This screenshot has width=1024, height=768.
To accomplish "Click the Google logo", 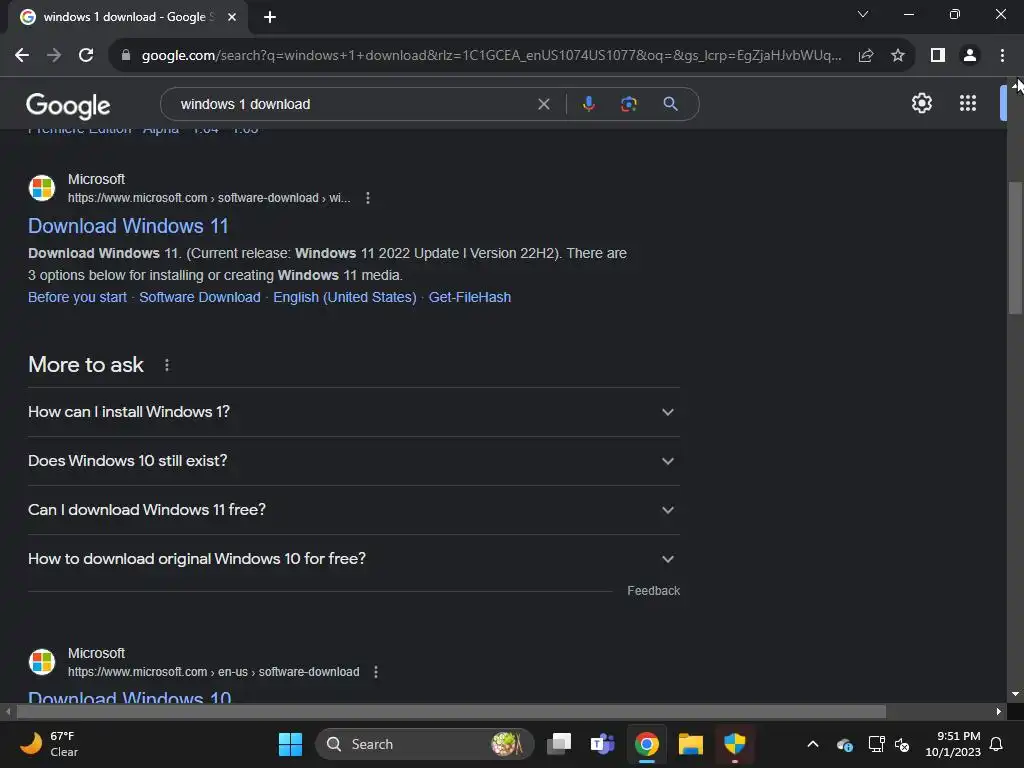I will point(68,105).
